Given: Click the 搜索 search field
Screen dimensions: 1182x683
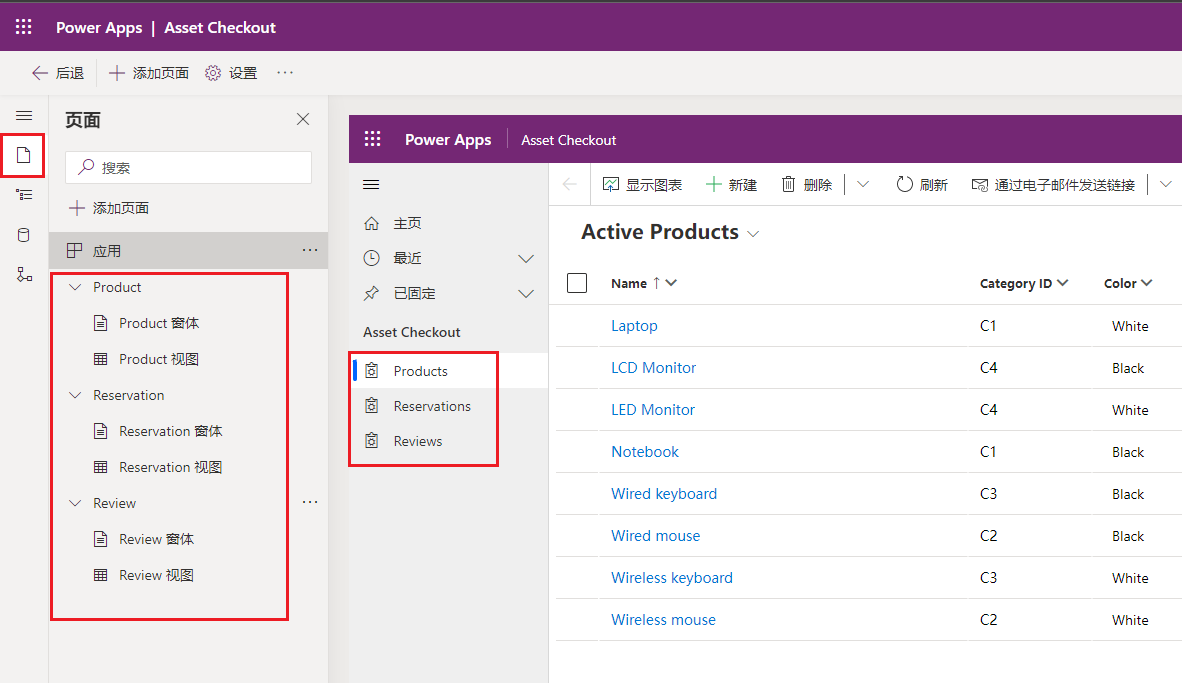Looking at the screenshot, I should point(188,167).
